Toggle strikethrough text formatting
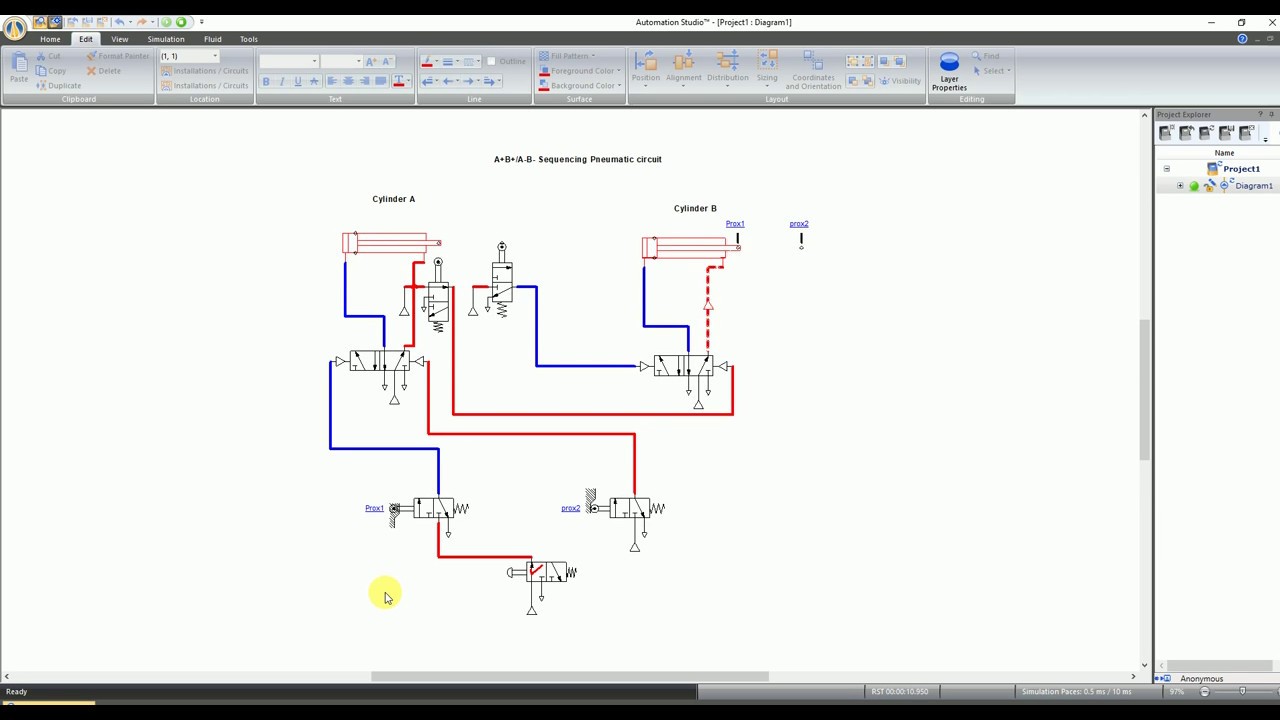The height and width of the screenshot is (720, 1280). 314,81
